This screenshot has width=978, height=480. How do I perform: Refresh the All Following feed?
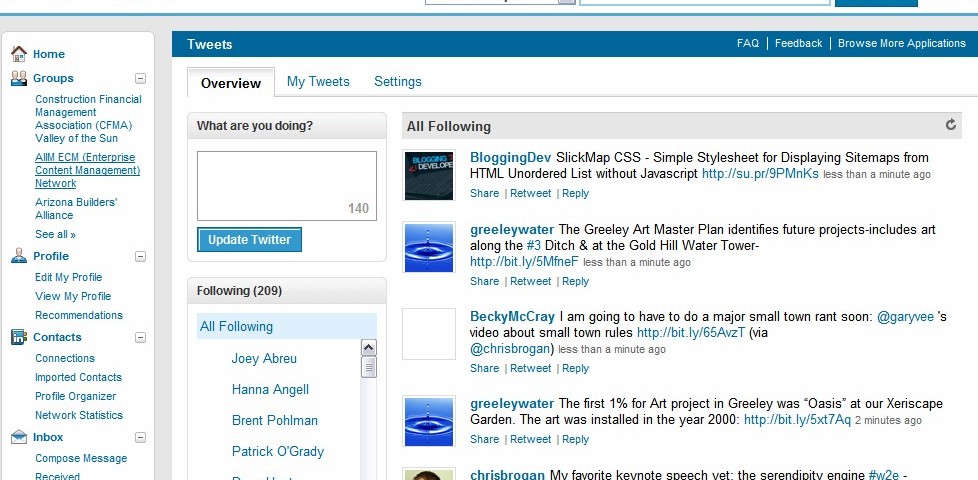click(951, 125)
